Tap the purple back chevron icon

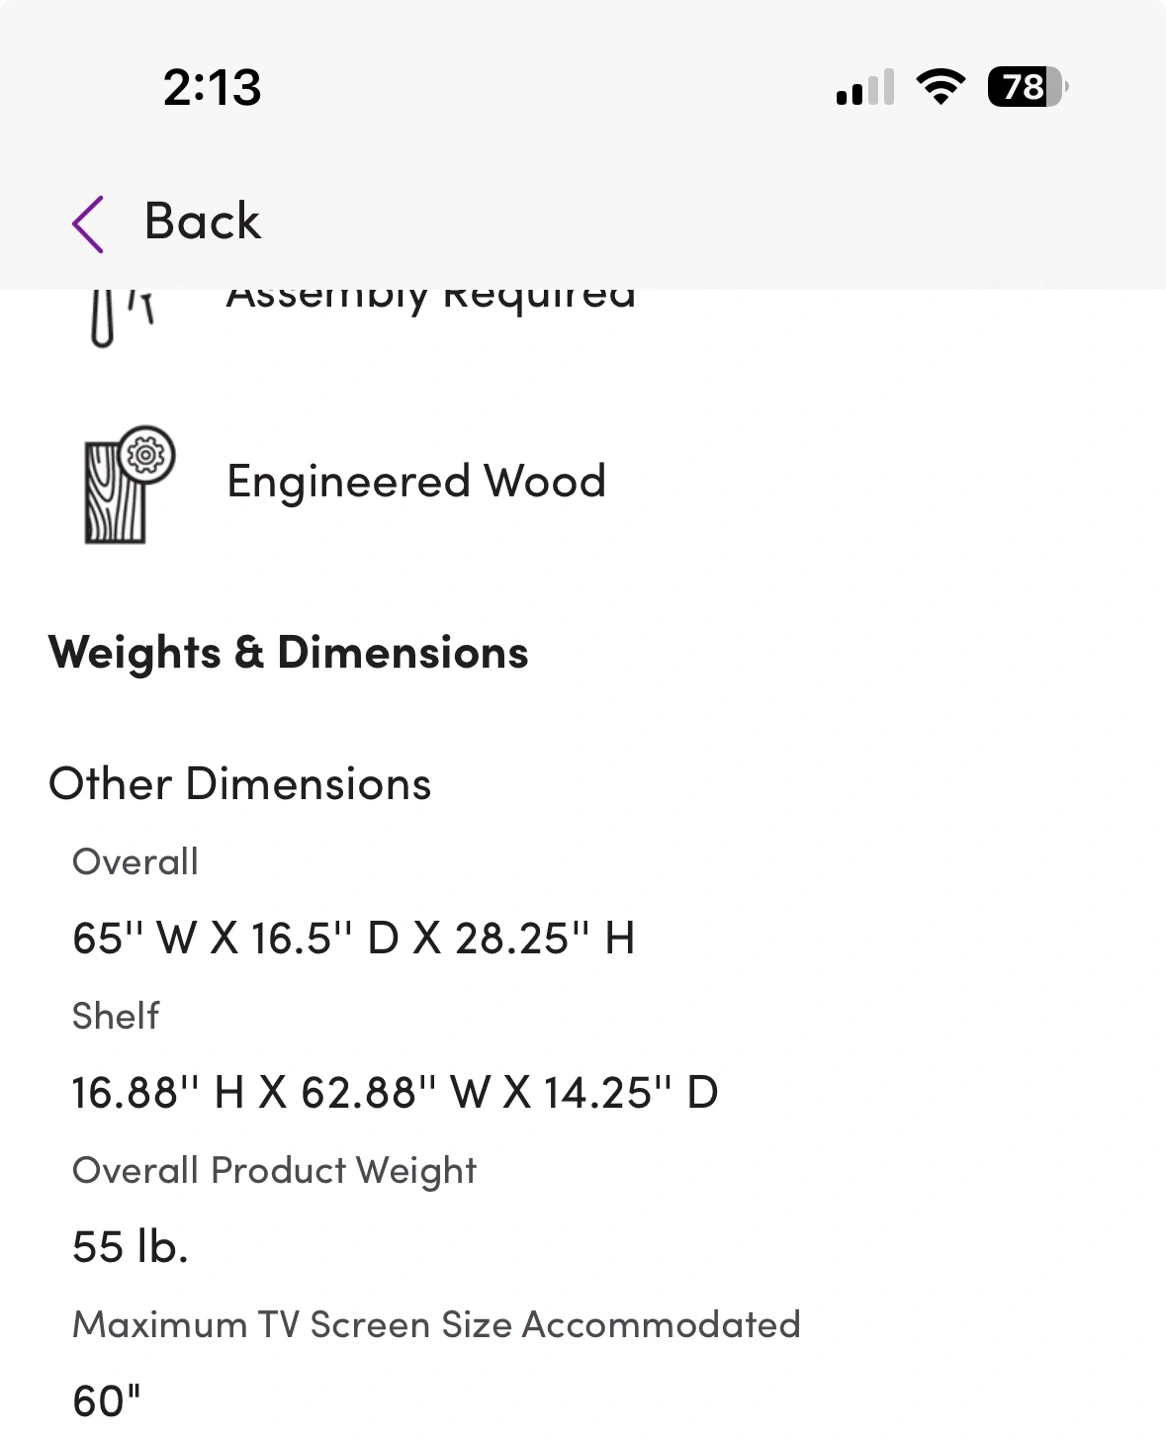pos(88,223)
